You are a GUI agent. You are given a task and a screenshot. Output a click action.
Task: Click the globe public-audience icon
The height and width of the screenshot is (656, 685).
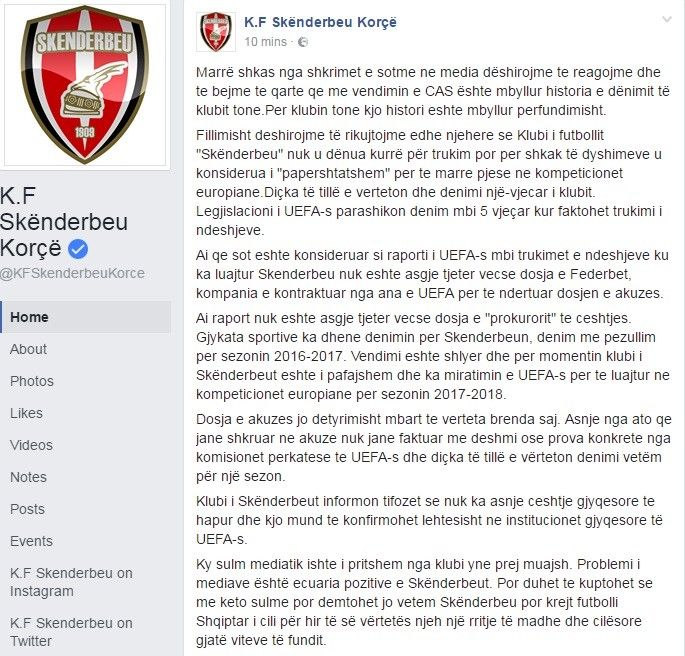pyautogui.click(x=303, y=42)
